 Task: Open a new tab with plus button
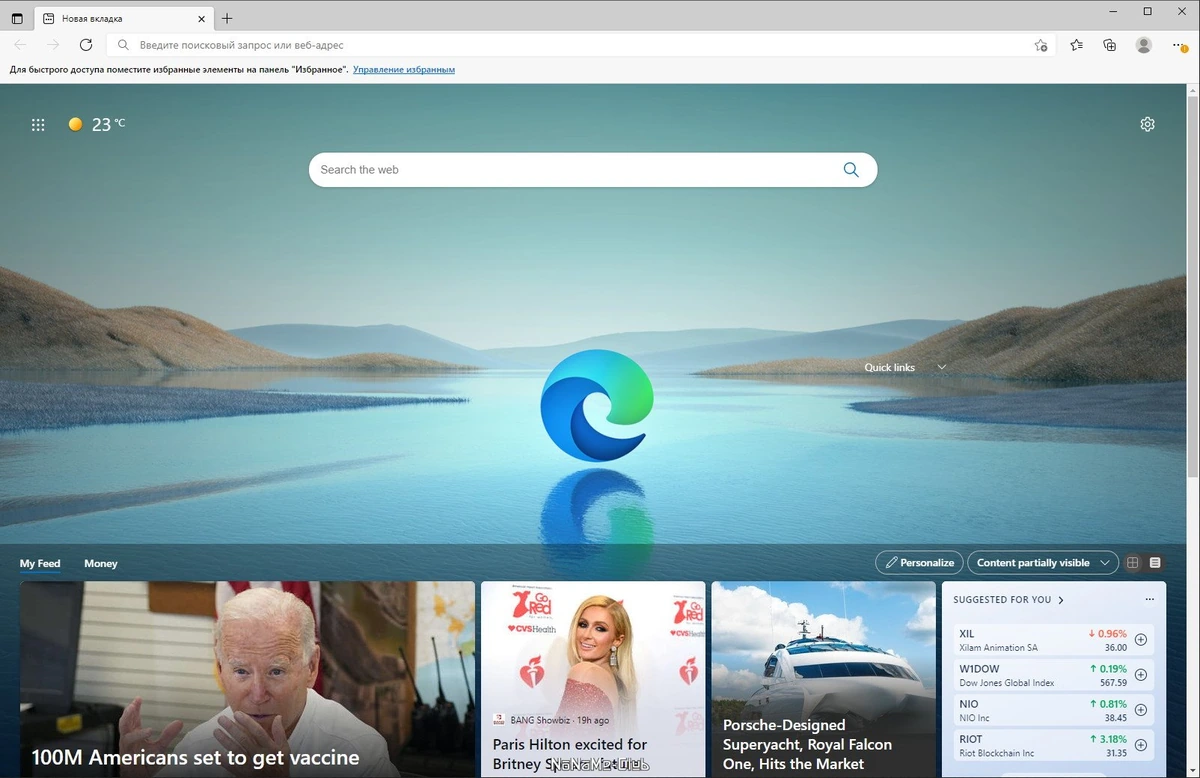pos(227,18)
